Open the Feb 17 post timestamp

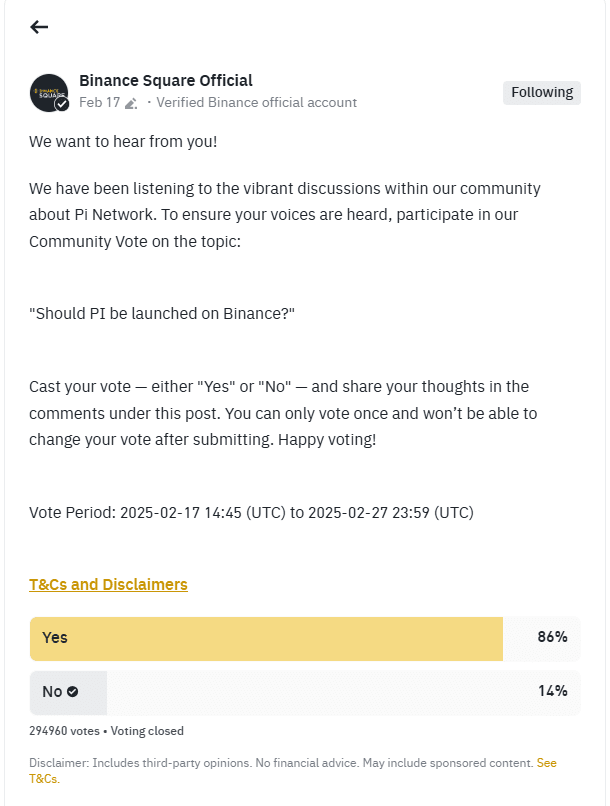click(x=98, y=102)
